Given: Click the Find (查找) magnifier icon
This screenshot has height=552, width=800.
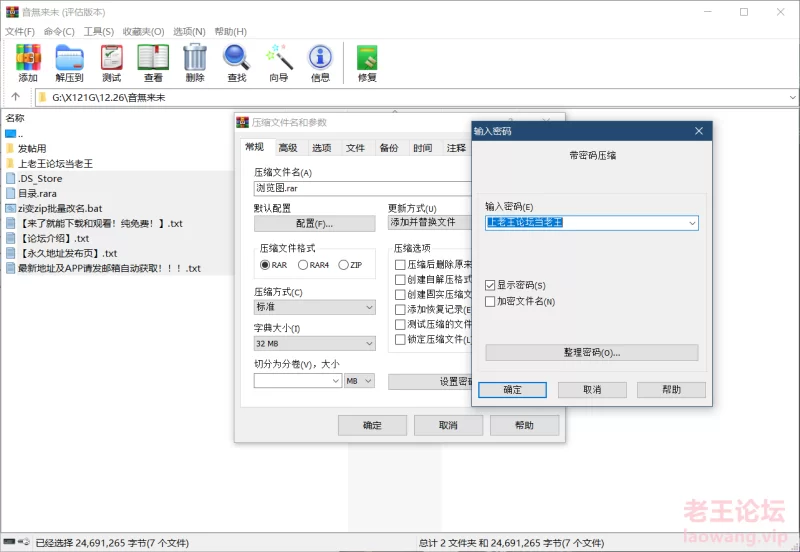Looking at the screenshot, I should coord(237,63).
